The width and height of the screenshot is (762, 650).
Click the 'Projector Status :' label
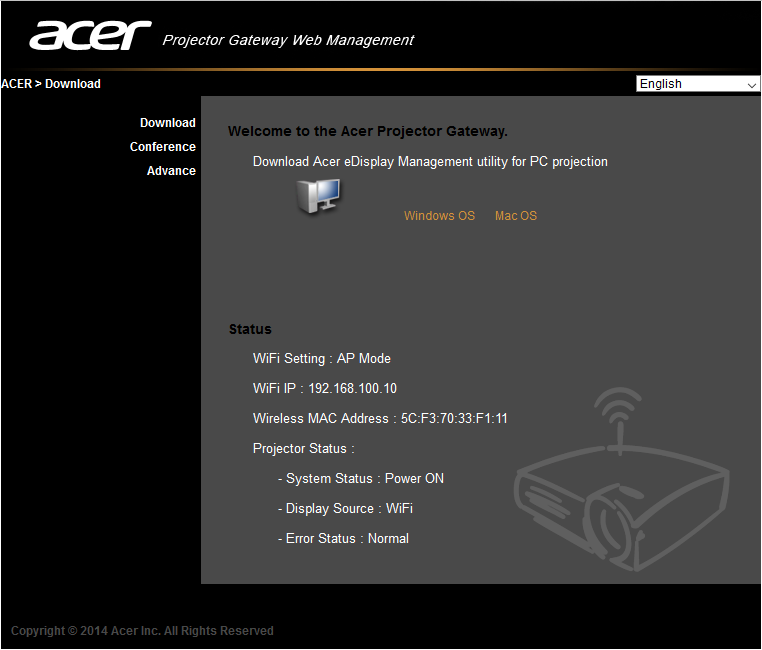pos(304,448)
